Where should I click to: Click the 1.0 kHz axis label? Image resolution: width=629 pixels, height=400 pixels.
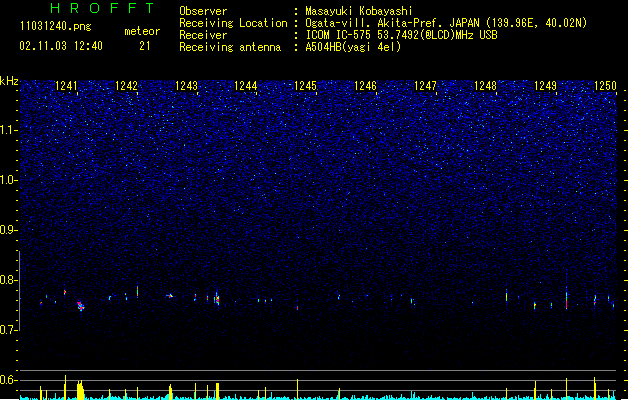point(9,180)
